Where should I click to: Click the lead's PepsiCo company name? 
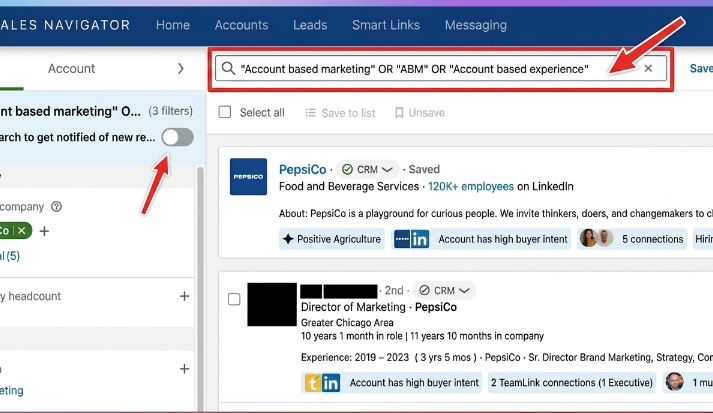(436, 307)
